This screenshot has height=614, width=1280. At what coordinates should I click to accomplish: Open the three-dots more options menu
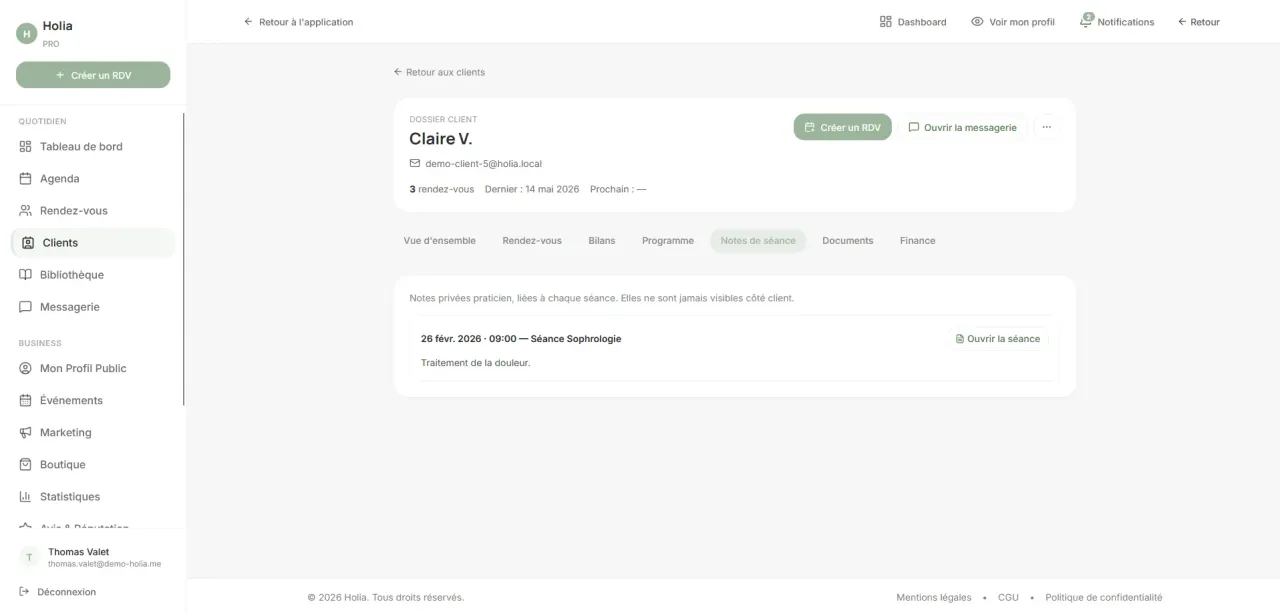coord(1047,127)
